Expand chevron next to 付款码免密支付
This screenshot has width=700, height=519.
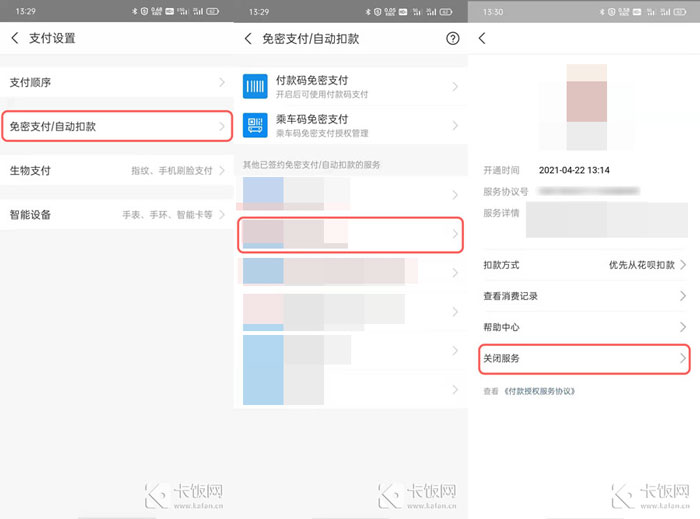pyautogui.click(x=455, y=87)
